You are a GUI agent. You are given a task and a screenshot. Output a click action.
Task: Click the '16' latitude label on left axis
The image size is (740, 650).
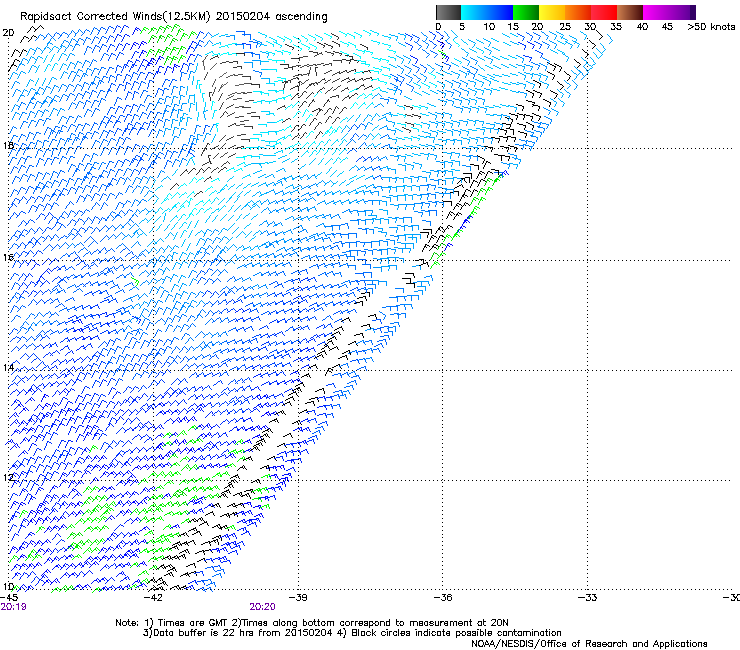[8, 258]
